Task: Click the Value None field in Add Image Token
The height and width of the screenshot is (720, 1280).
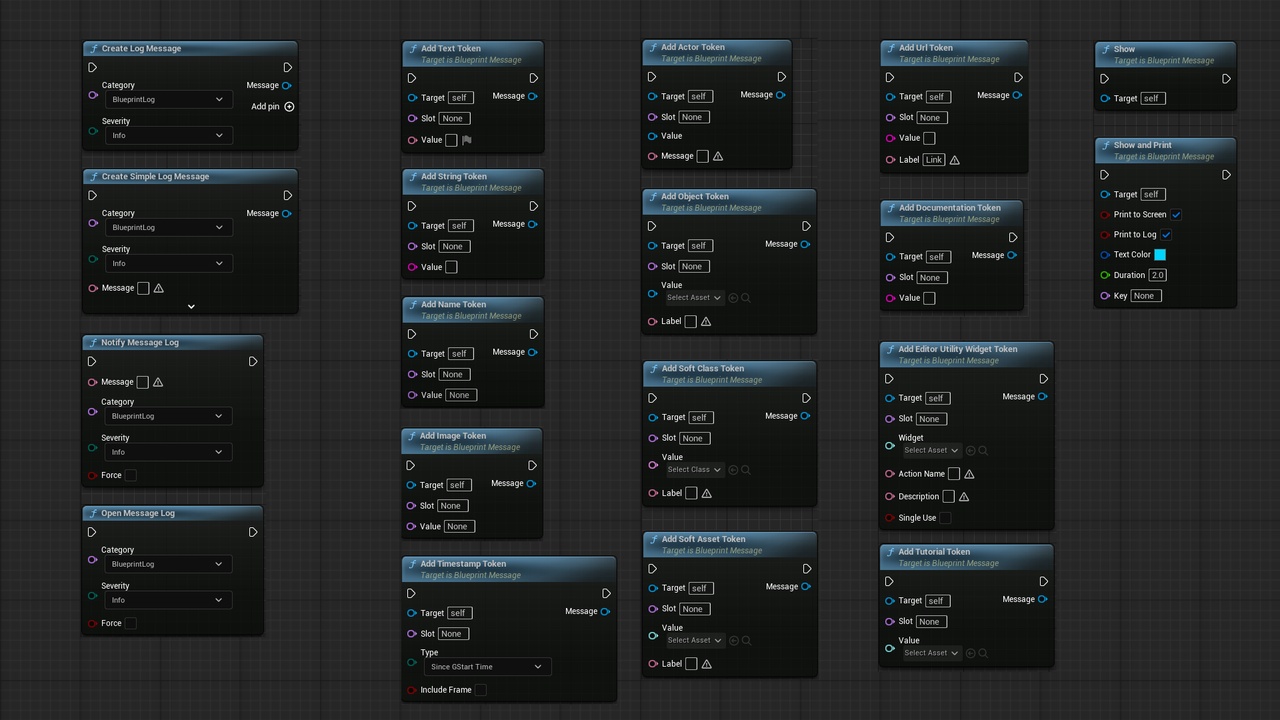Action: click(458, 527)
